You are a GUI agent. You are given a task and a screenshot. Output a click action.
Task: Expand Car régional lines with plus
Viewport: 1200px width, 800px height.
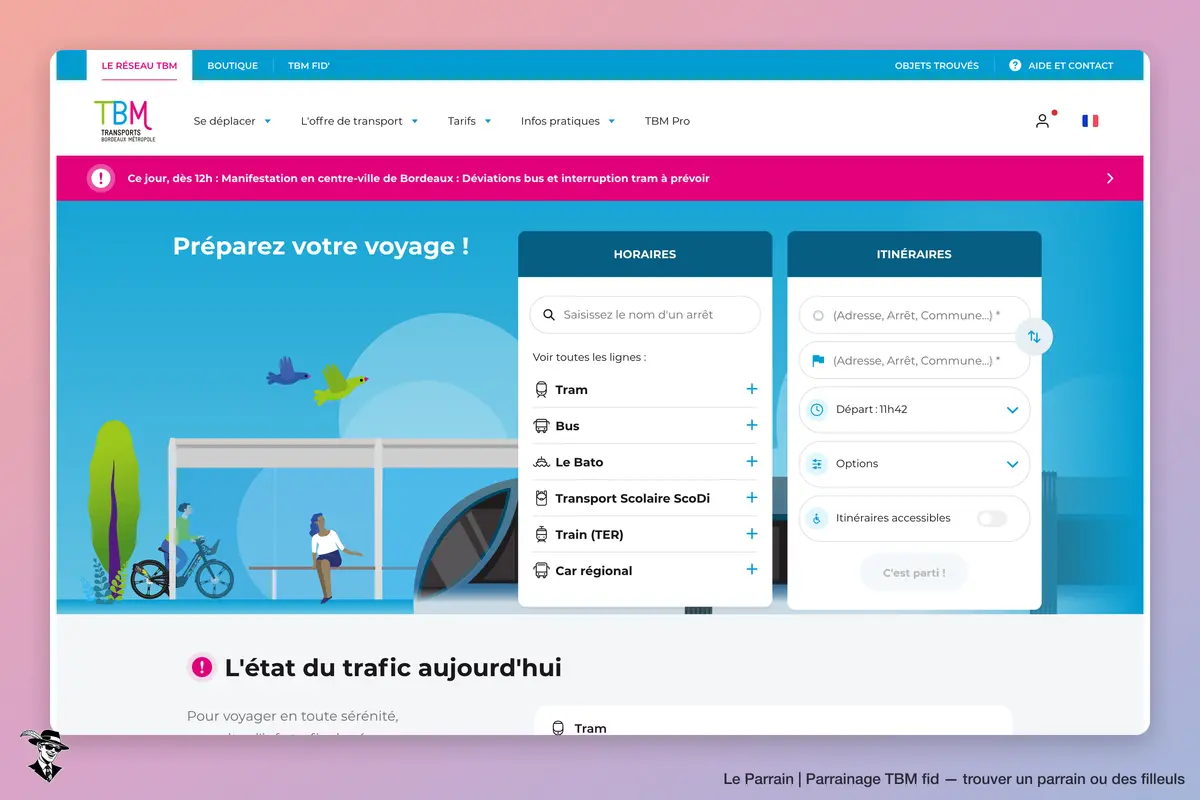(752, 570)
